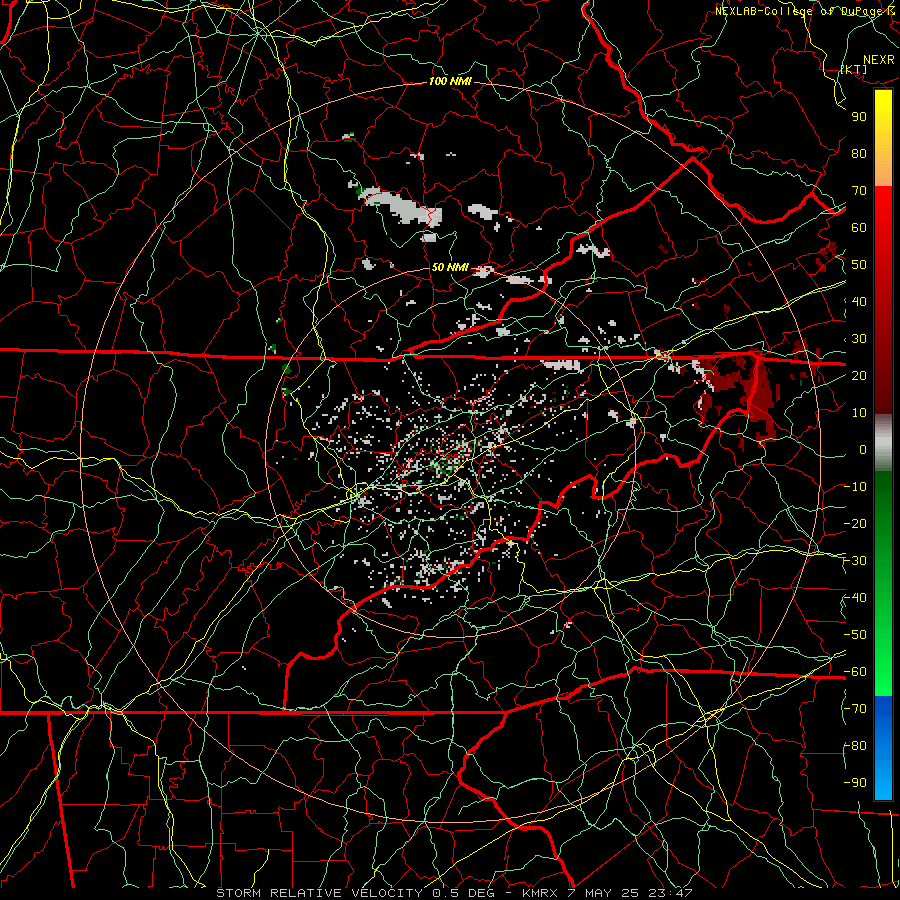Click the 10 value on the velocity scale
This screenshot has height=900, width=900.
(859, 413)
